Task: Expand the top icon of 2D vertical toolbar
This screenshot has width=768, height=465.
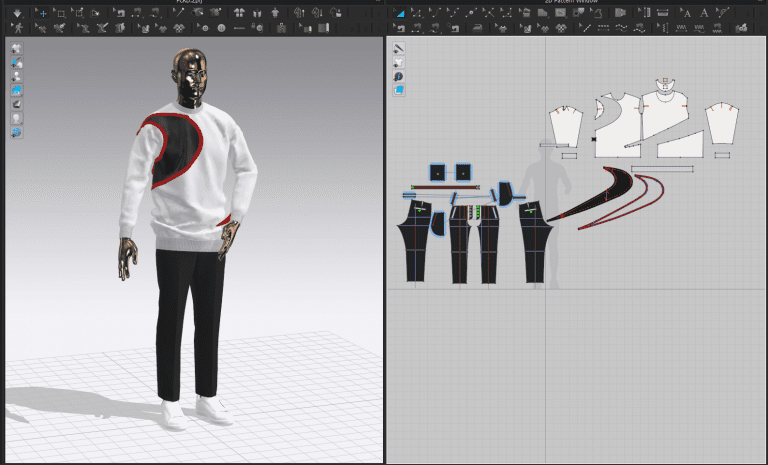Action: [x=399, y=48]
